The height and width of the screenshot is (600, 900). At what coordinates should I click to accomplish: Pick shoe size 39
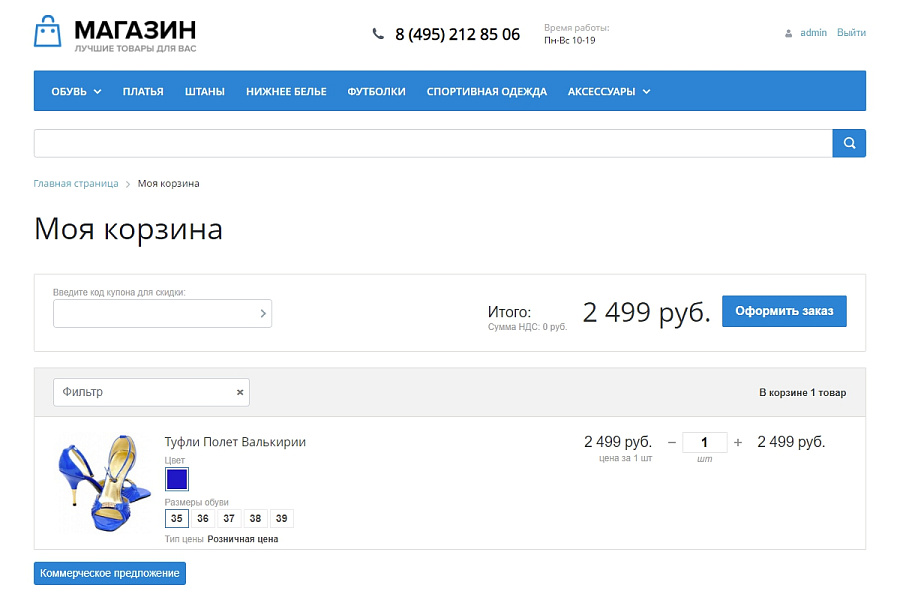point(281,518)
